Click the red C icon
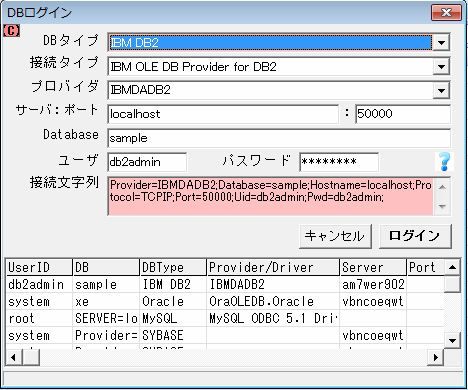468x390 pixels. [x=11, y=31]
